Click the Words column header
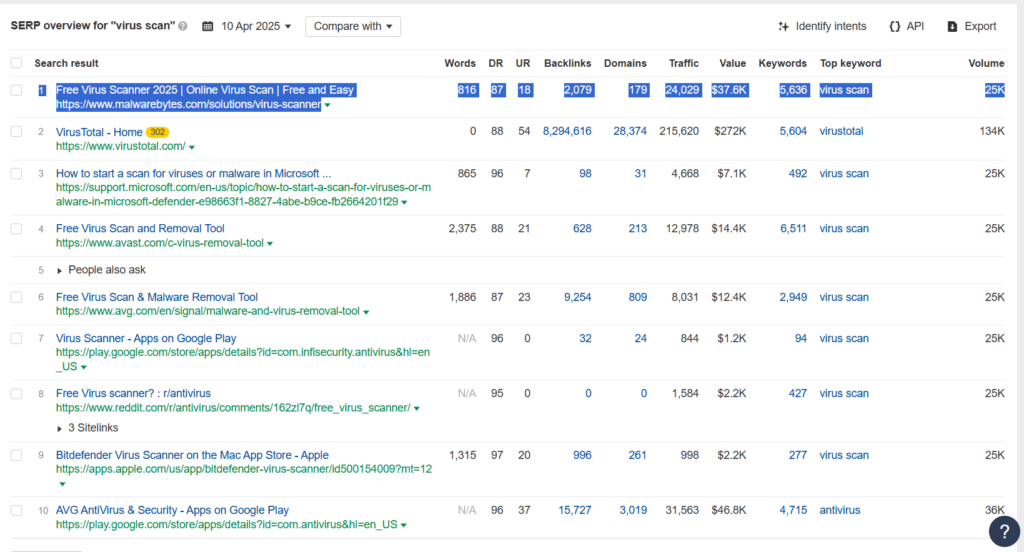 pos(460,63)
